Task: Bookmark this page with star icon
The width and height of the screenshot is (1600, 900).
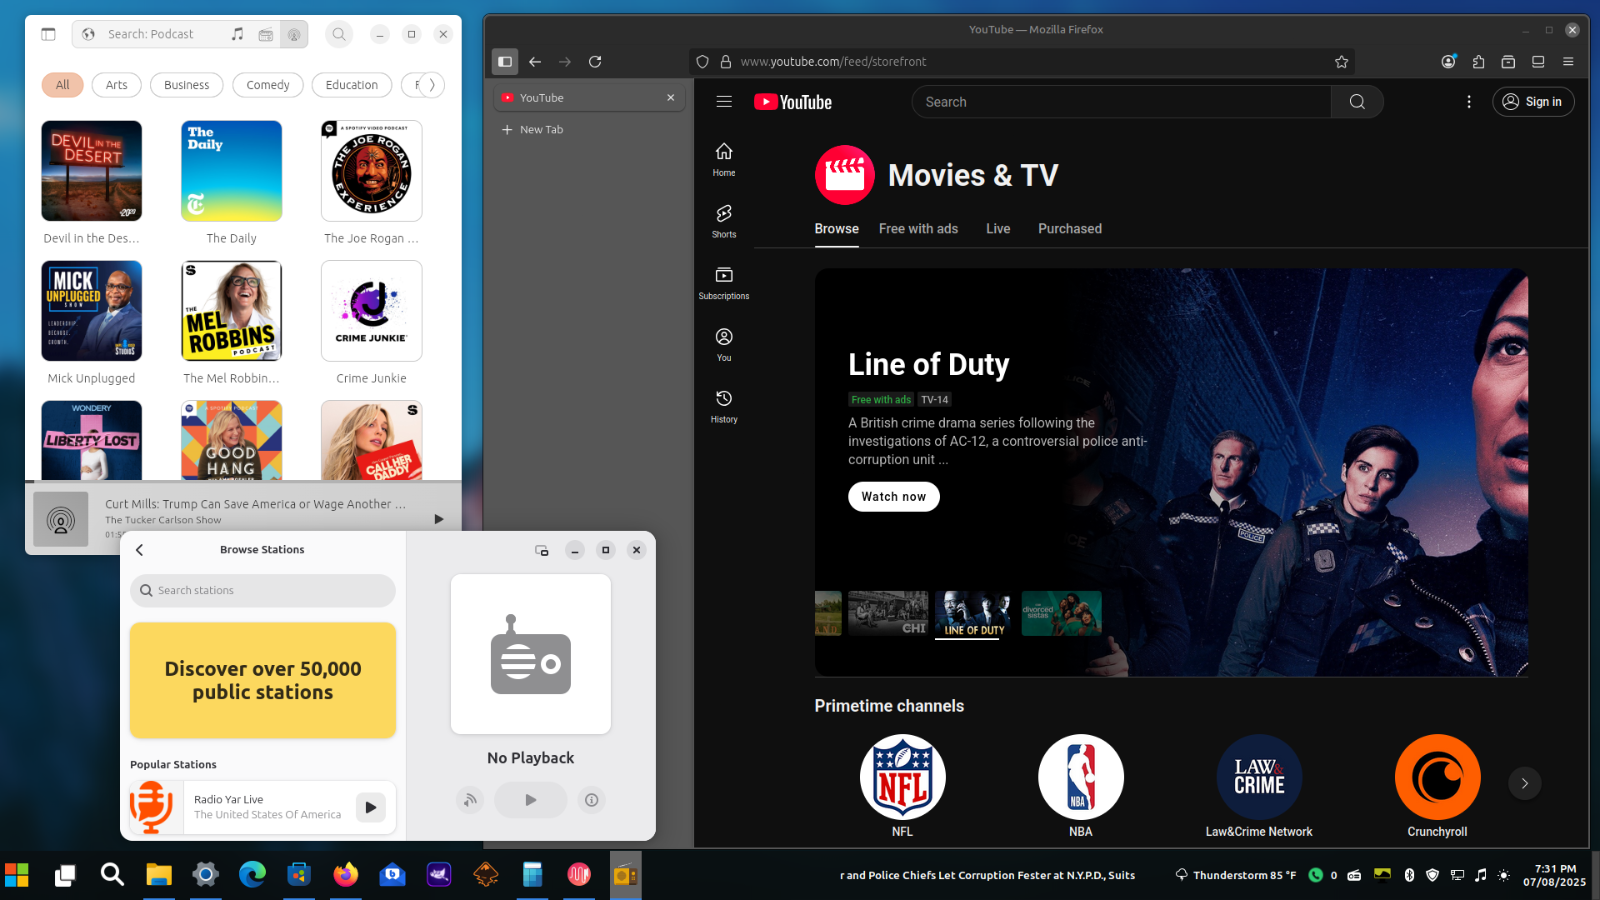Action: point(1341,62)
